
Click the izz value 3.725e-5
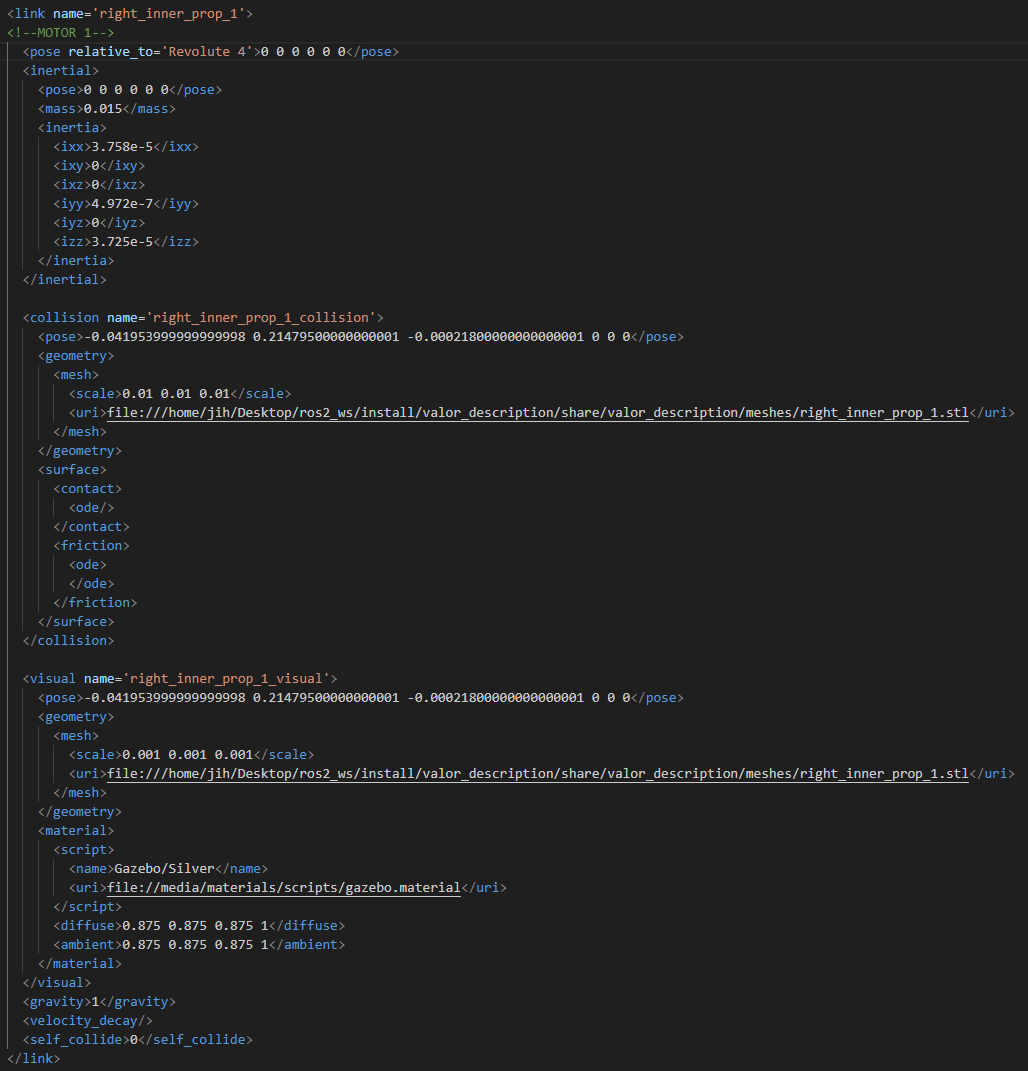[122, 242]
